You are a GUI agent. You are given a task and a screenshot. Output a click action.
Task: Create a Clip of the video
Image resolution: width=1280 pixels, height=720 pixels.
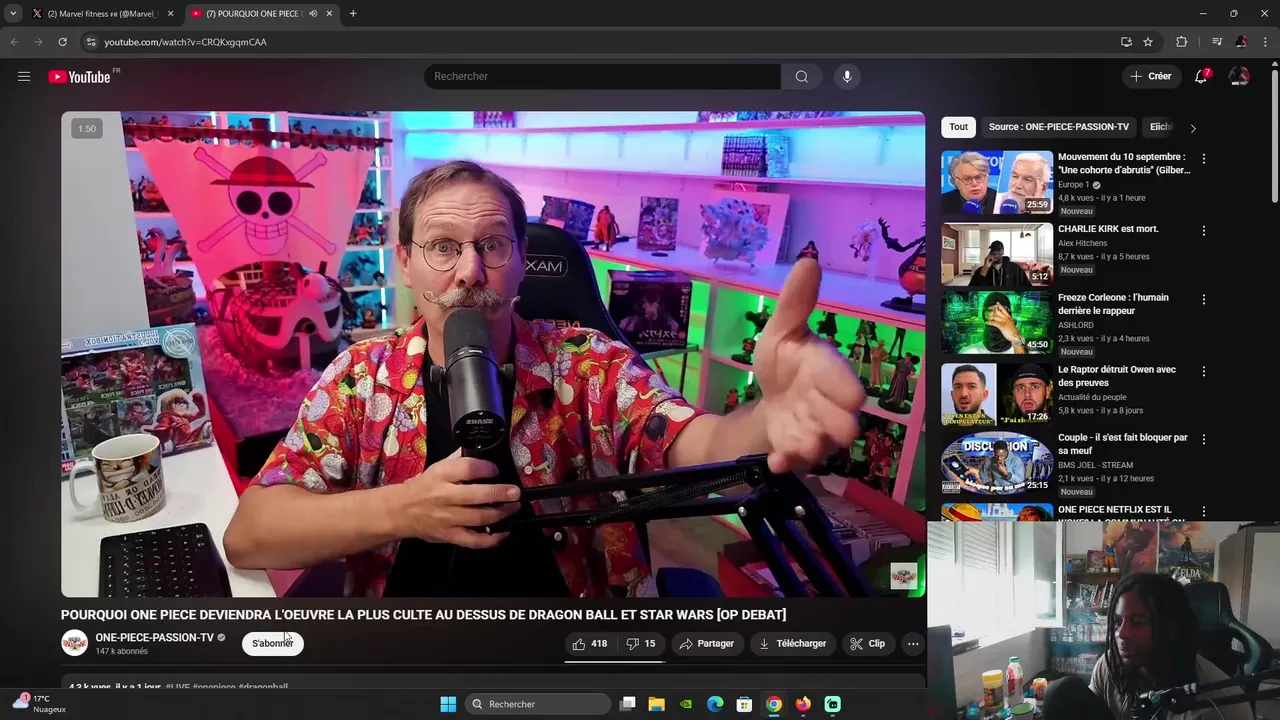pyautogui.click(x=868, y=644)
